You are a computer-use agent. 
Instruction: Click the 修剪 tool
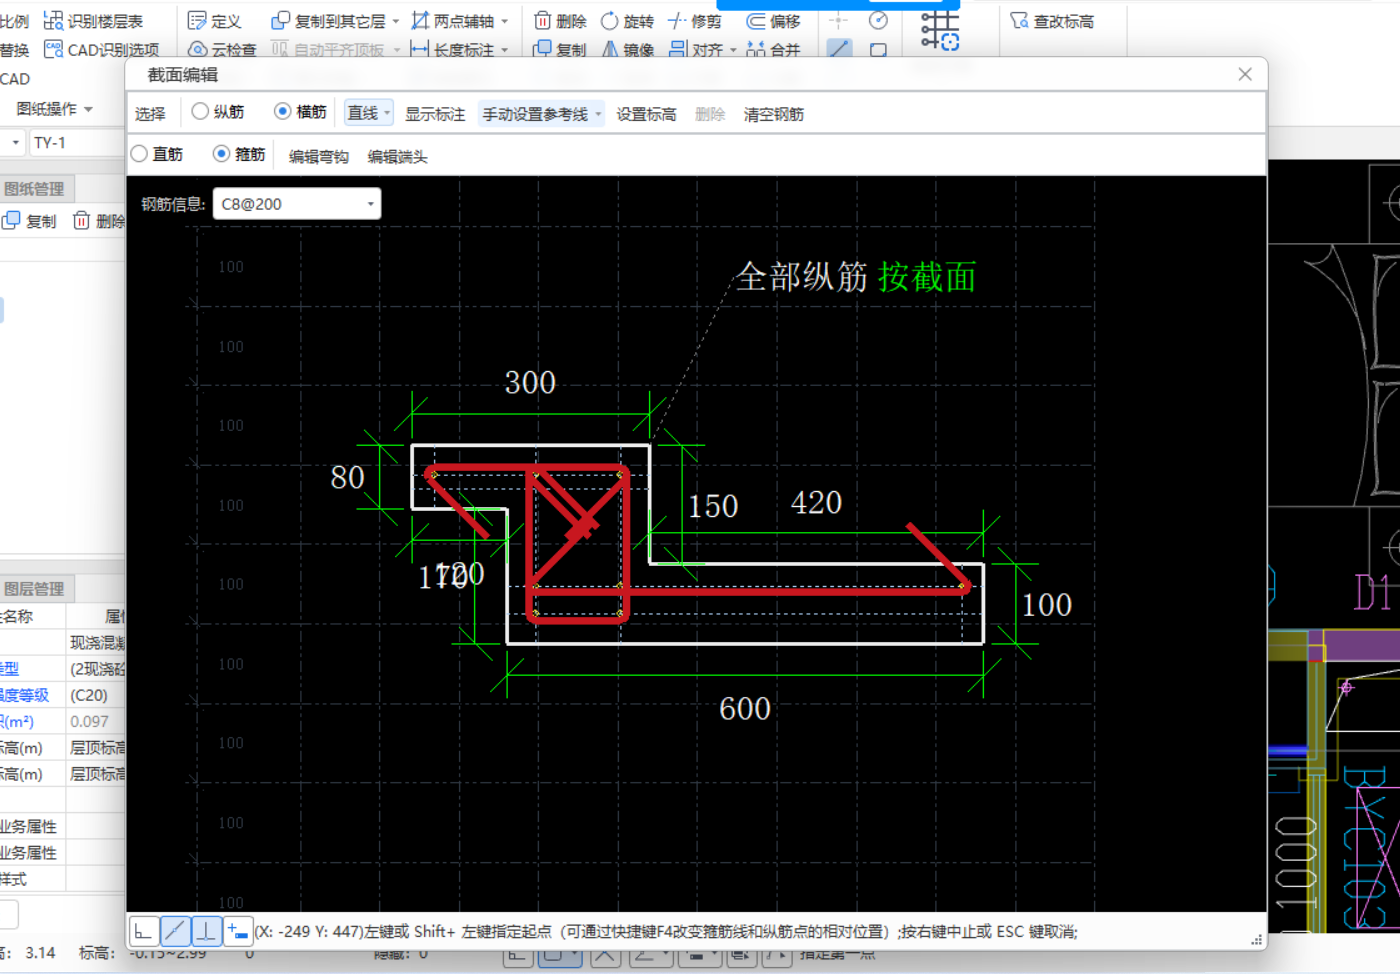click(694, 21)
